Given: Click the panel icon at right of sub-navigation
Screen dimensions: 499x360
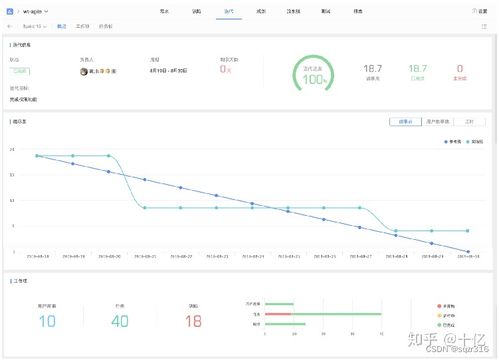Looking at the screenshot, I should (484, 26).
